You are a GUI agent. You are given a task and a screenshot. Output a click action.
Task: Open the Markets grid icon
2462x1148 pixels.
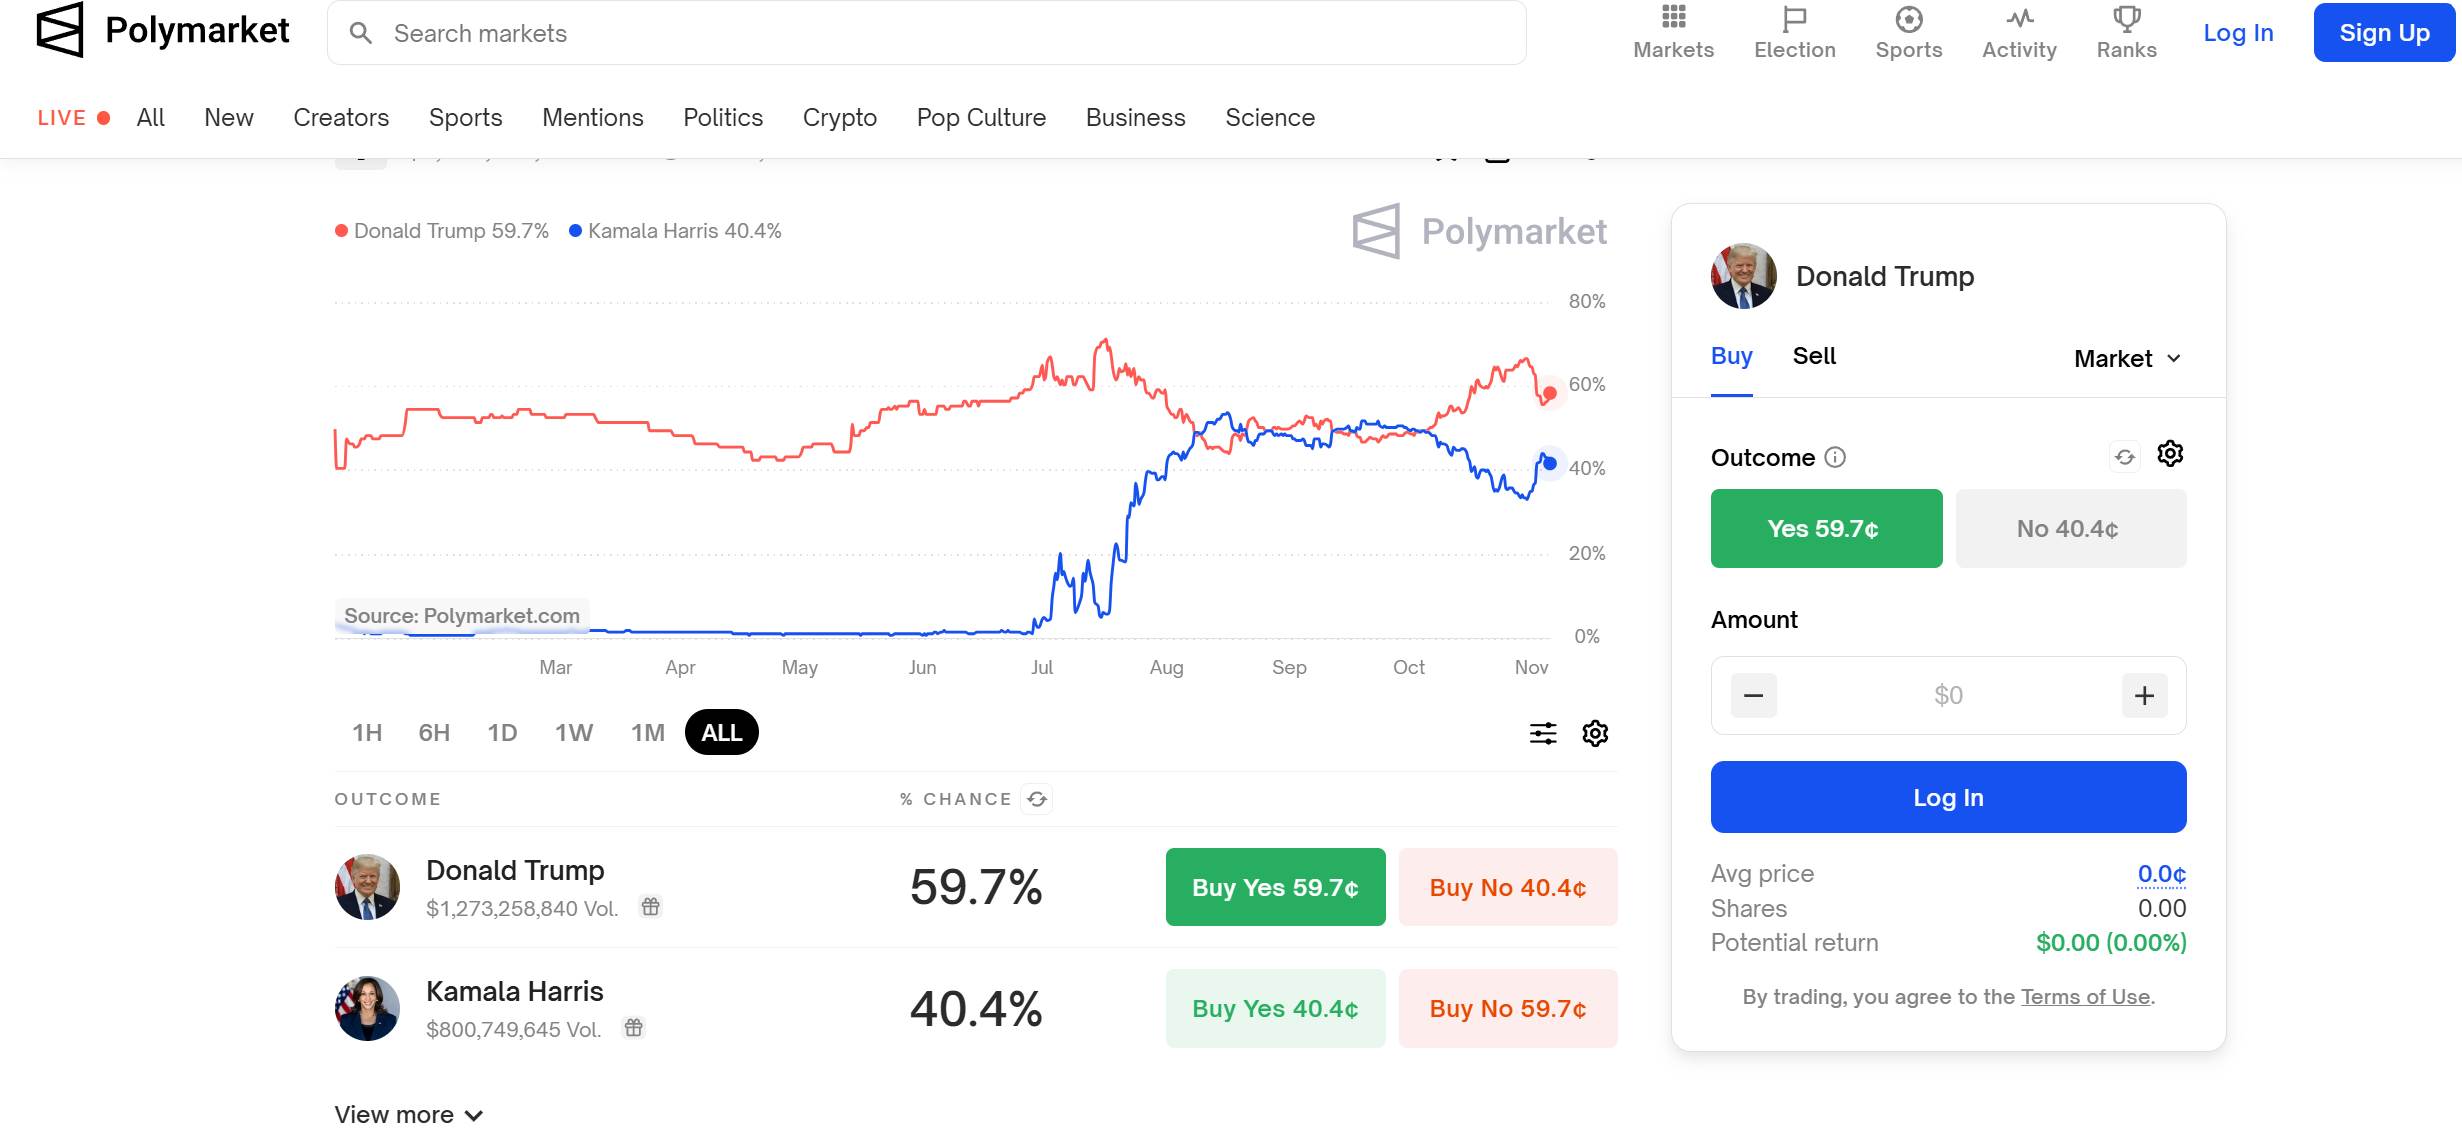pos(1673,18)
